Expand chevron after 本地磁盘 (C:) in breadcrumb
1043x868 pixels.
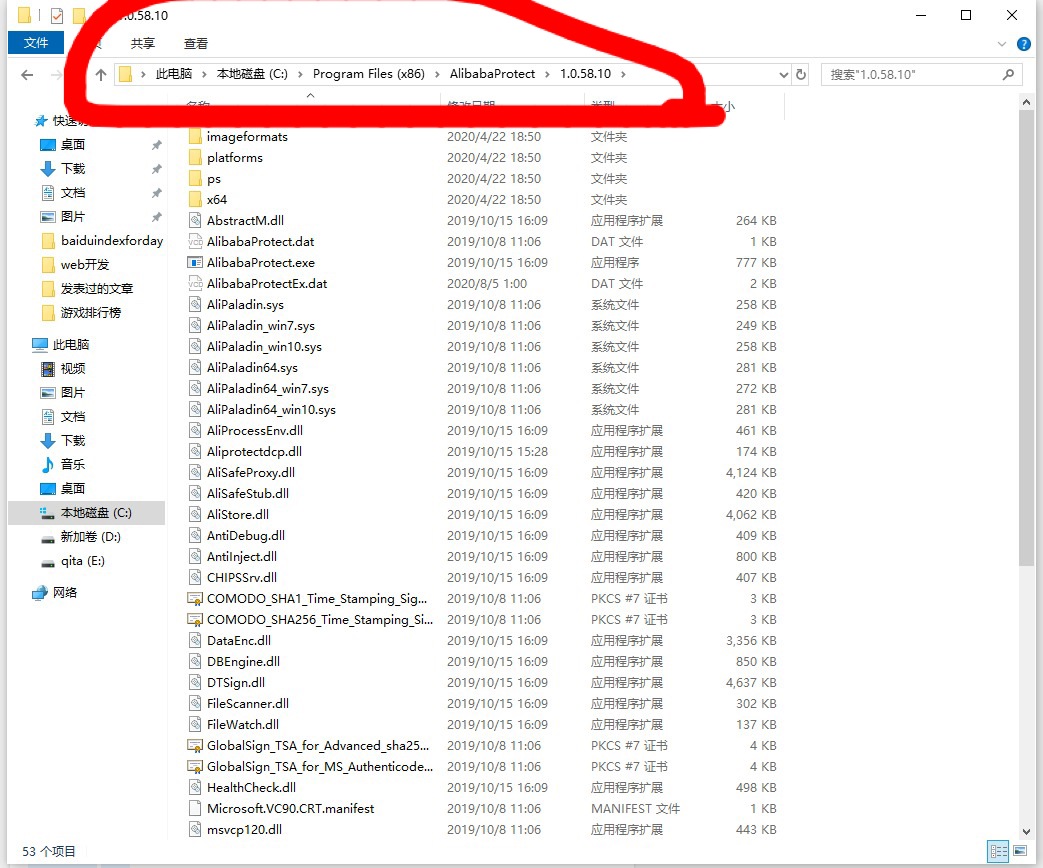300,74
